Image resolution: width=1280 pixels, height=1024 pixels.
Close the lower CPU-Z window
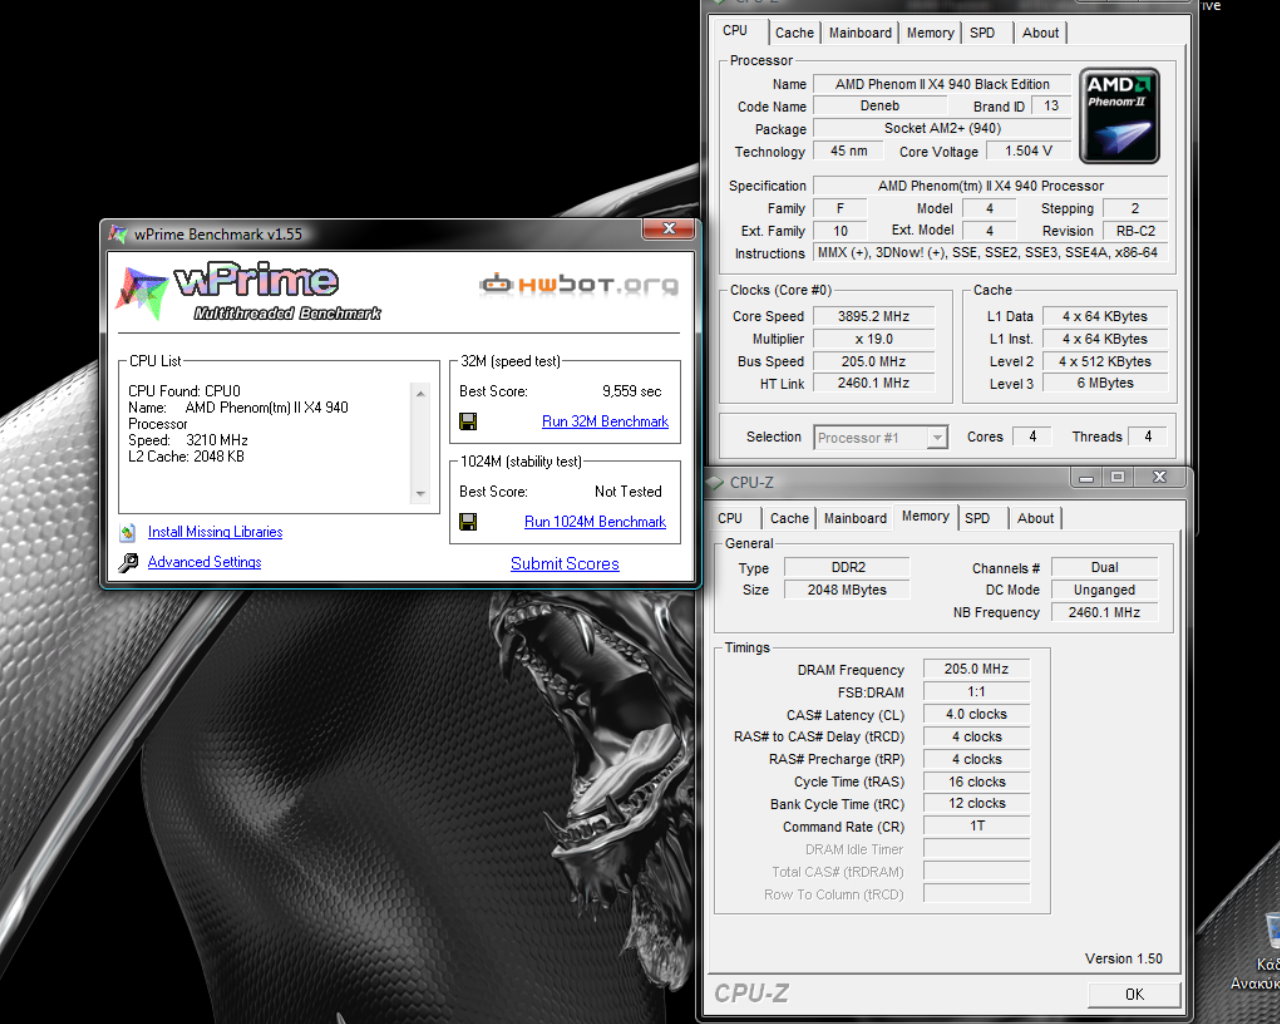click(1159, 477)
